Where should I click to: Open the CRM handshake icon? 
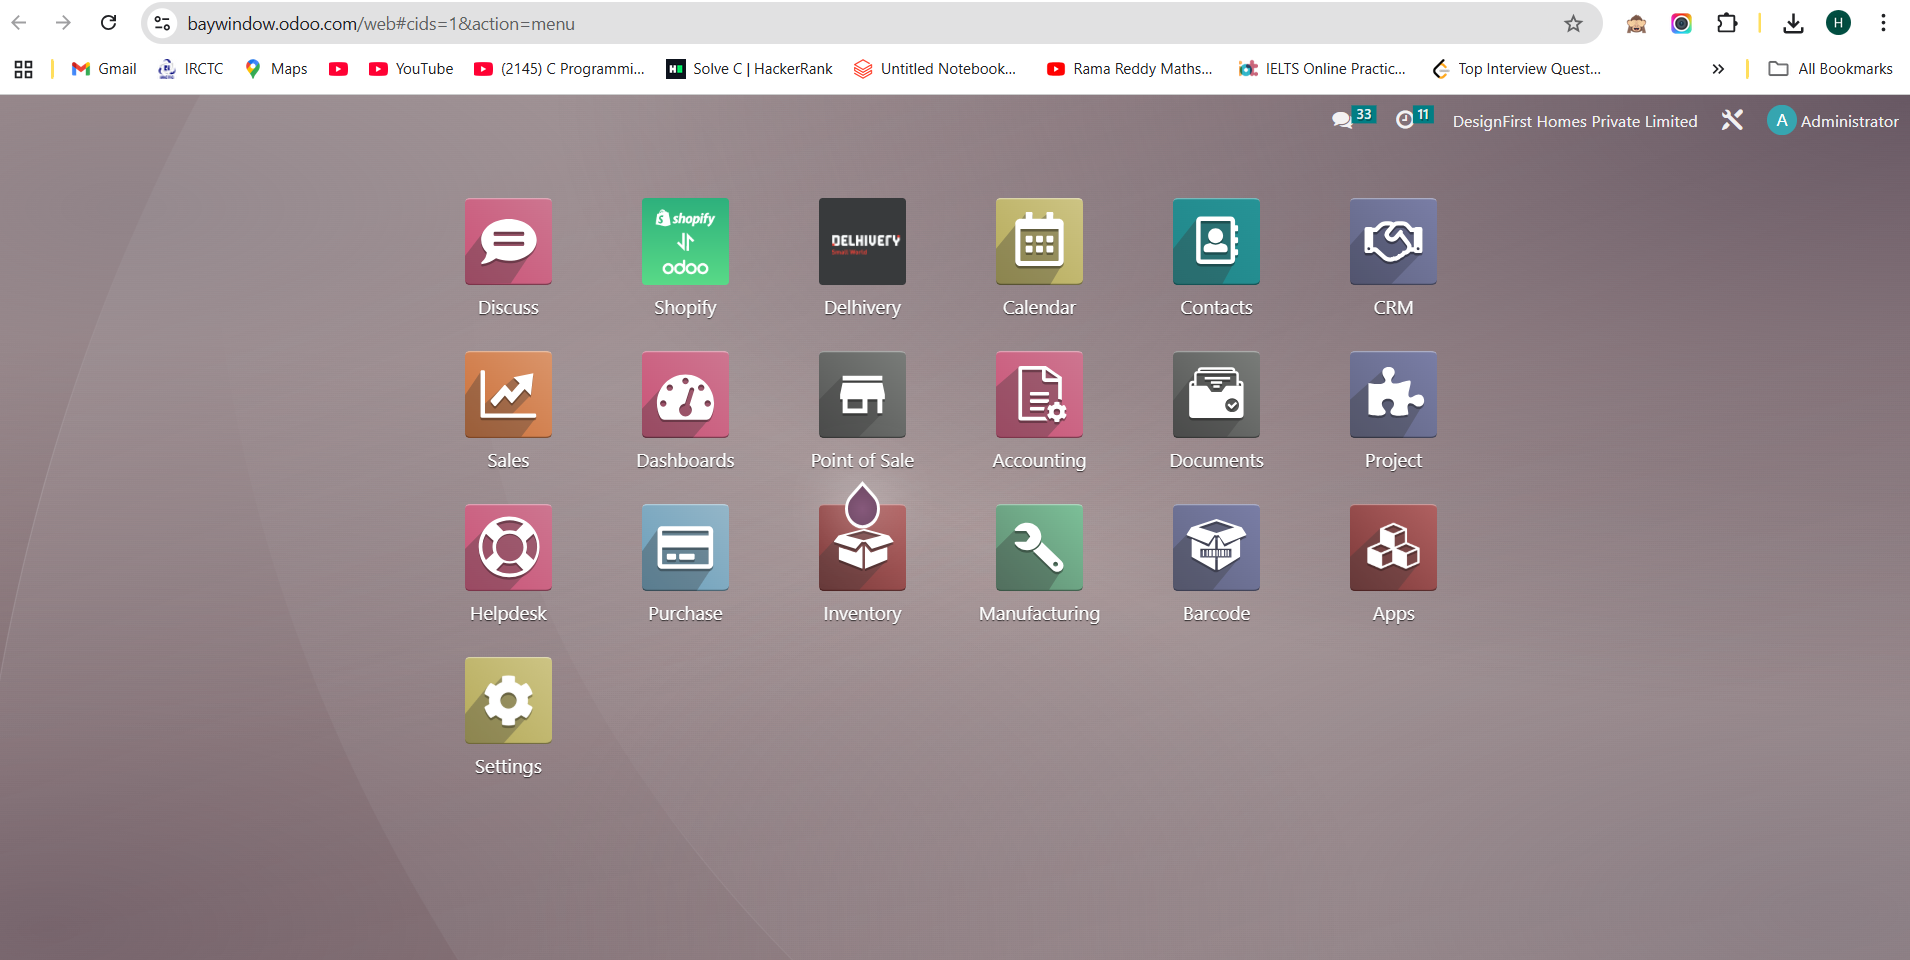[x=1393, y=242]
